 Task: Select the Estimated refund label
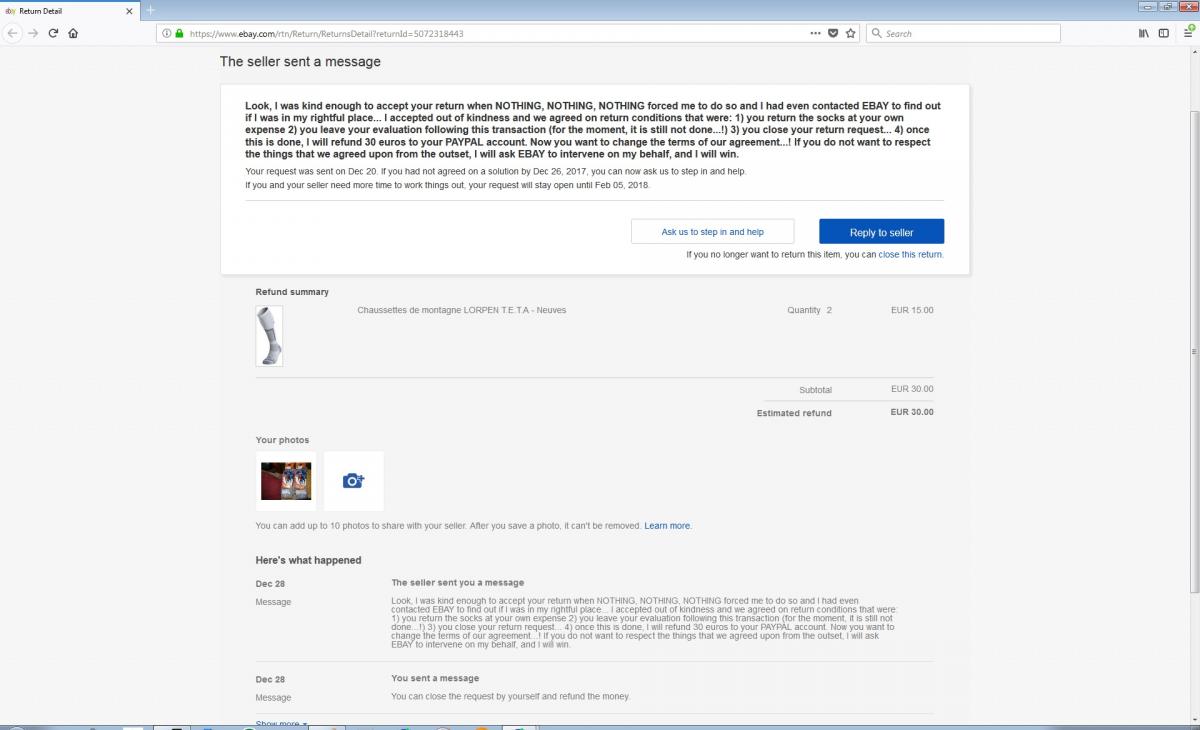794,413
